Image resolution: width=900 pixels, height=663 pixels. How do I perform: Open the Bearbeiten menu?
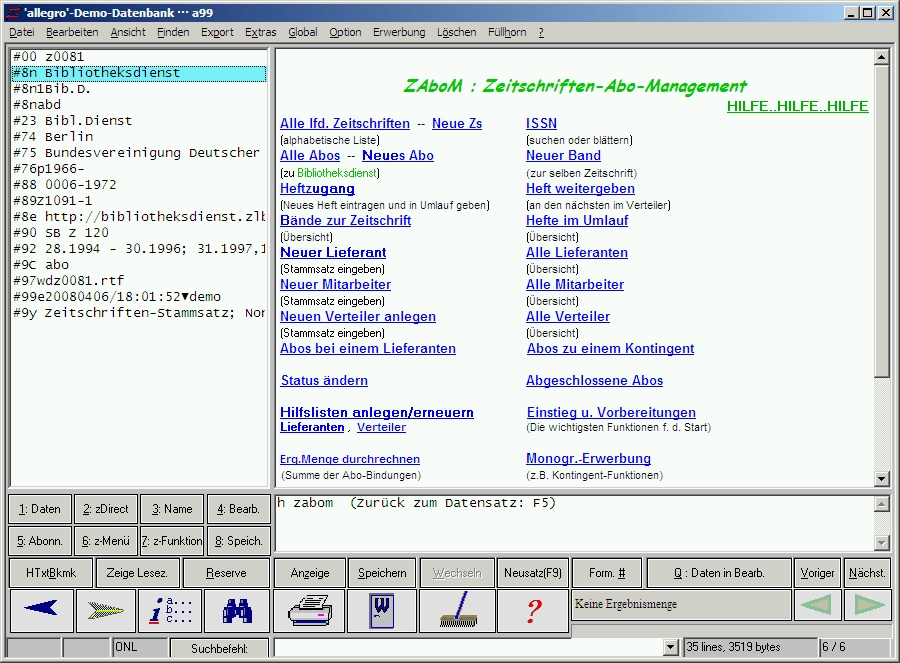[72, 33]
